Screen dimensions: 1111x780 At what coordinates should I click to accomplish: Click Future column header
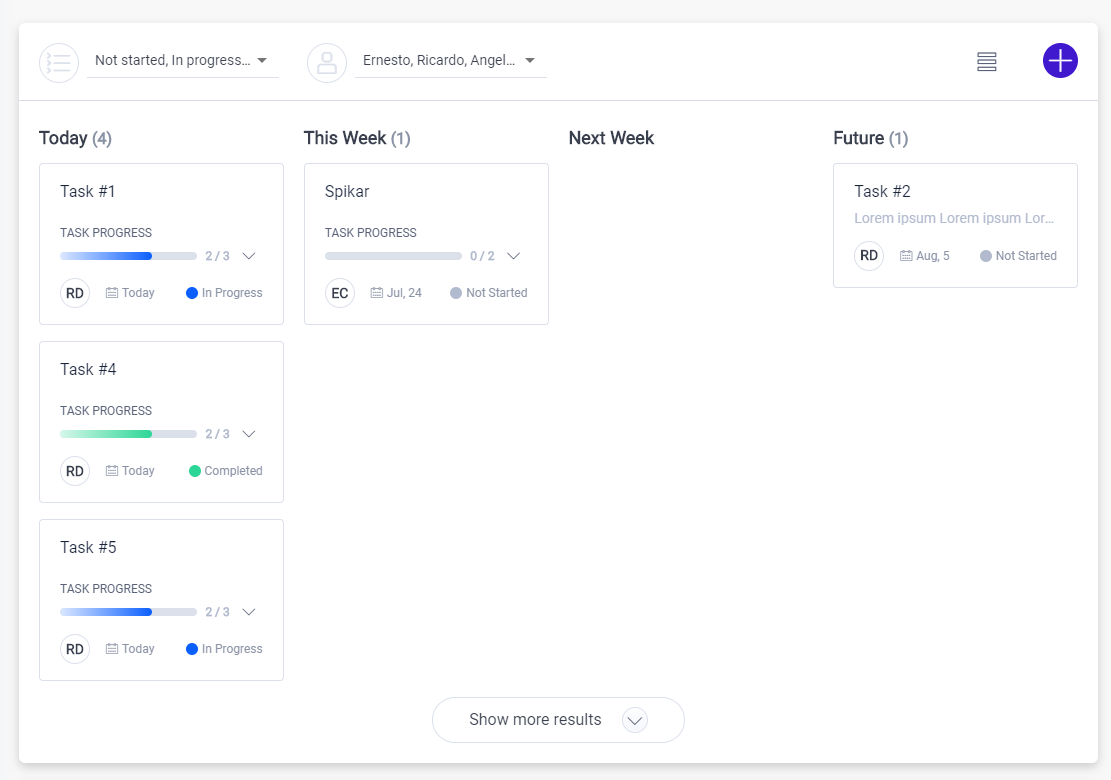(871, 138)
